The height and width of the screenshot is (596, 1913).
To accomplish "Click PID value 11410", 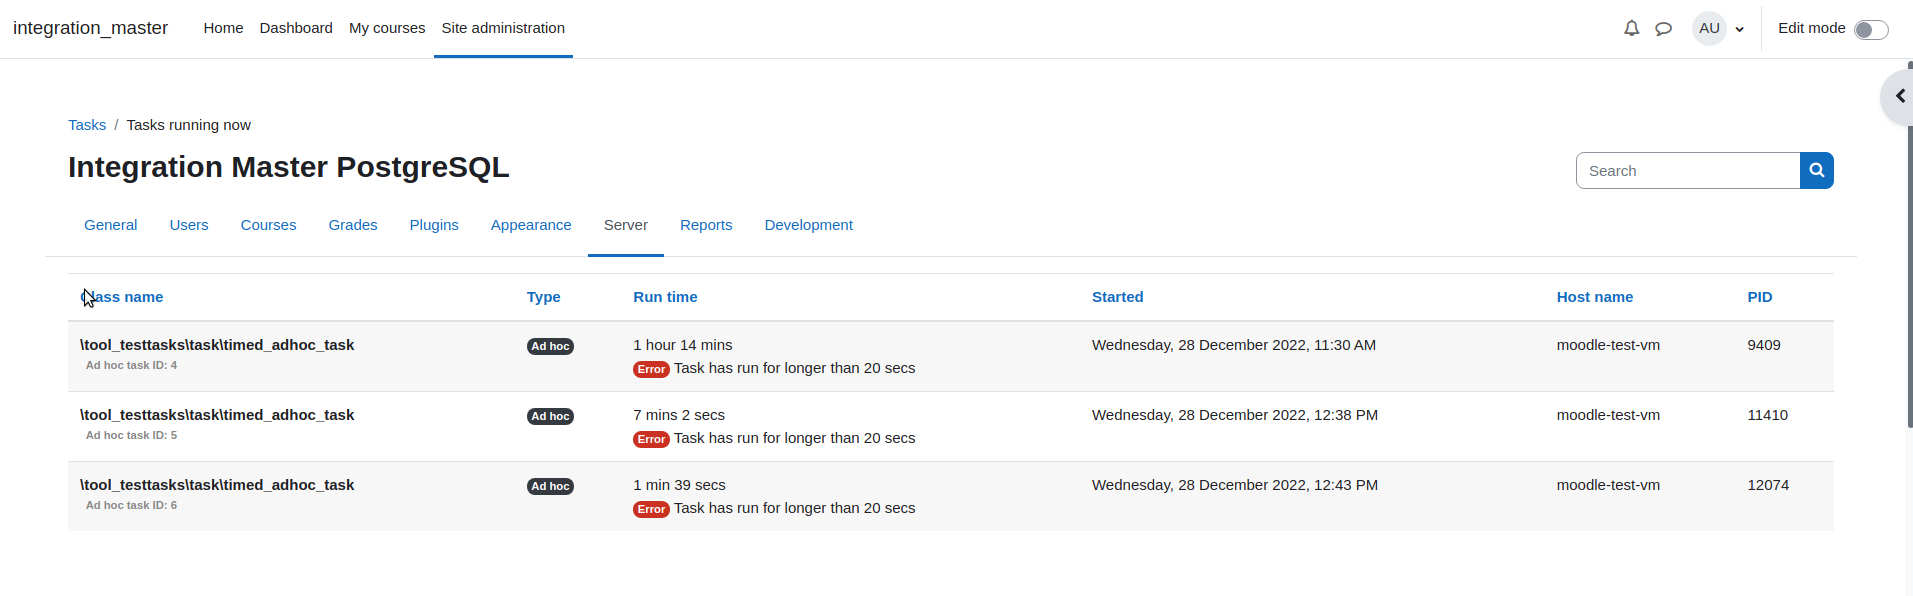I will (1768, 415).
